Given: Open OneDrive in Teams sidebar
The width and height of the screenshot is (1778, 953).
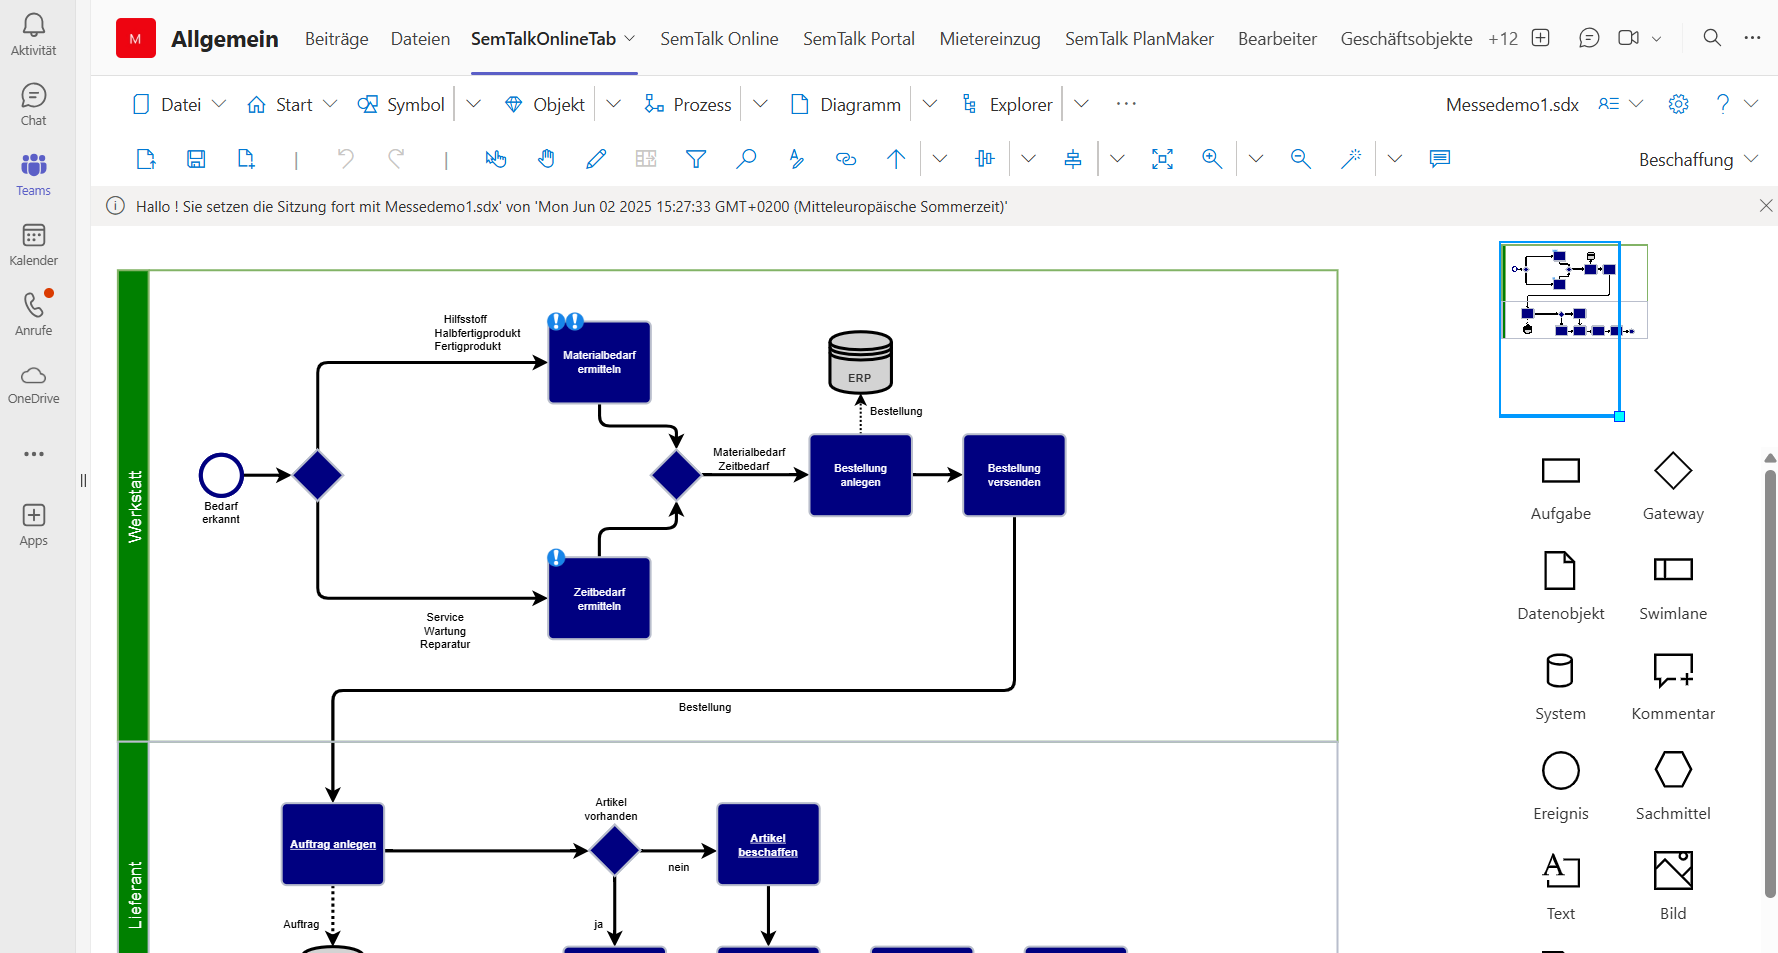Looking at the screenshot, I should (34, 384).
